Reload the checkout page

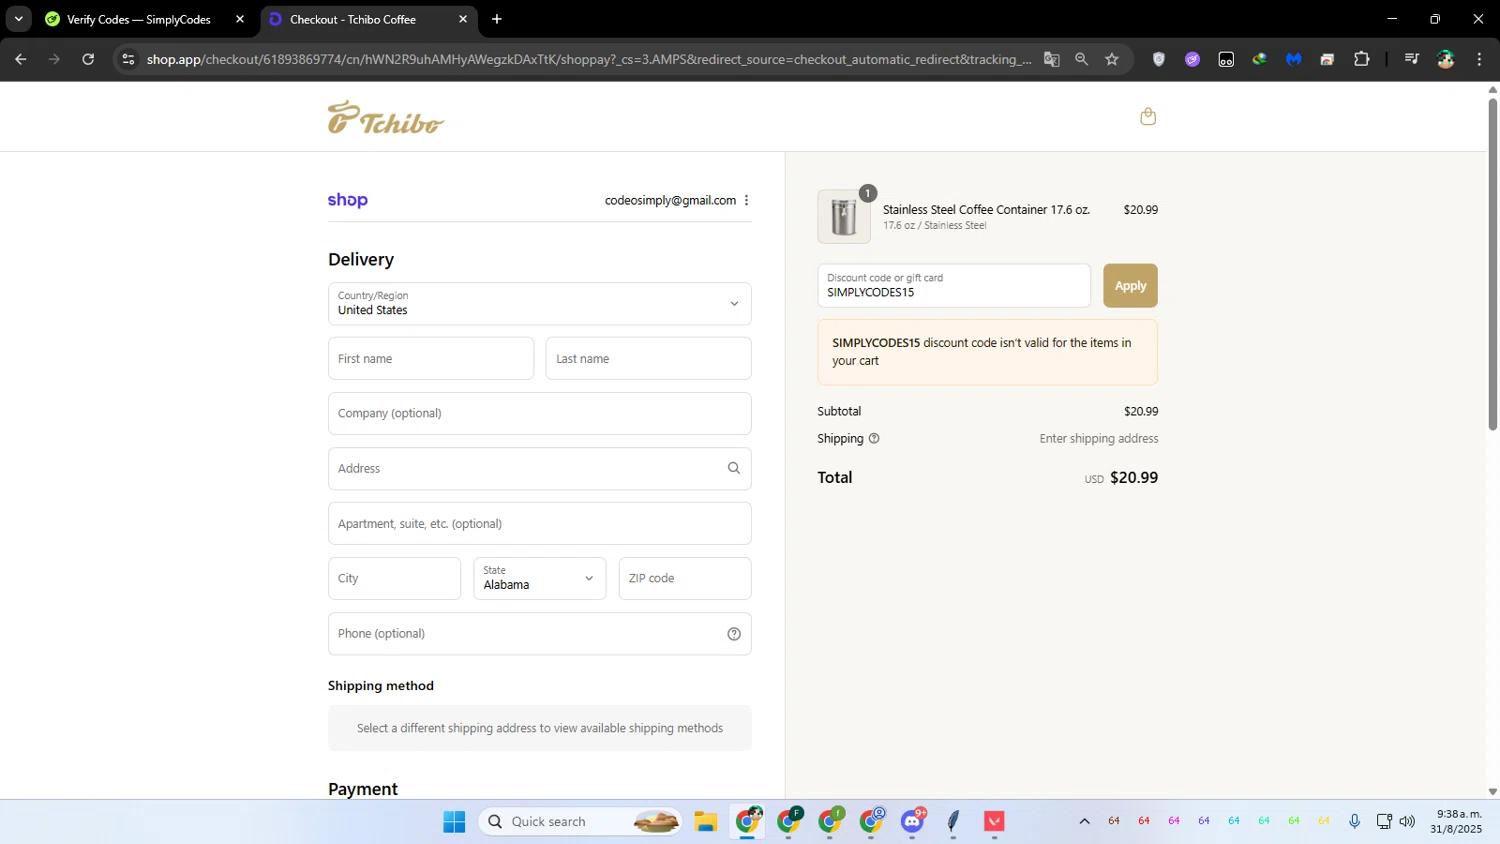(x=88, y=59)
